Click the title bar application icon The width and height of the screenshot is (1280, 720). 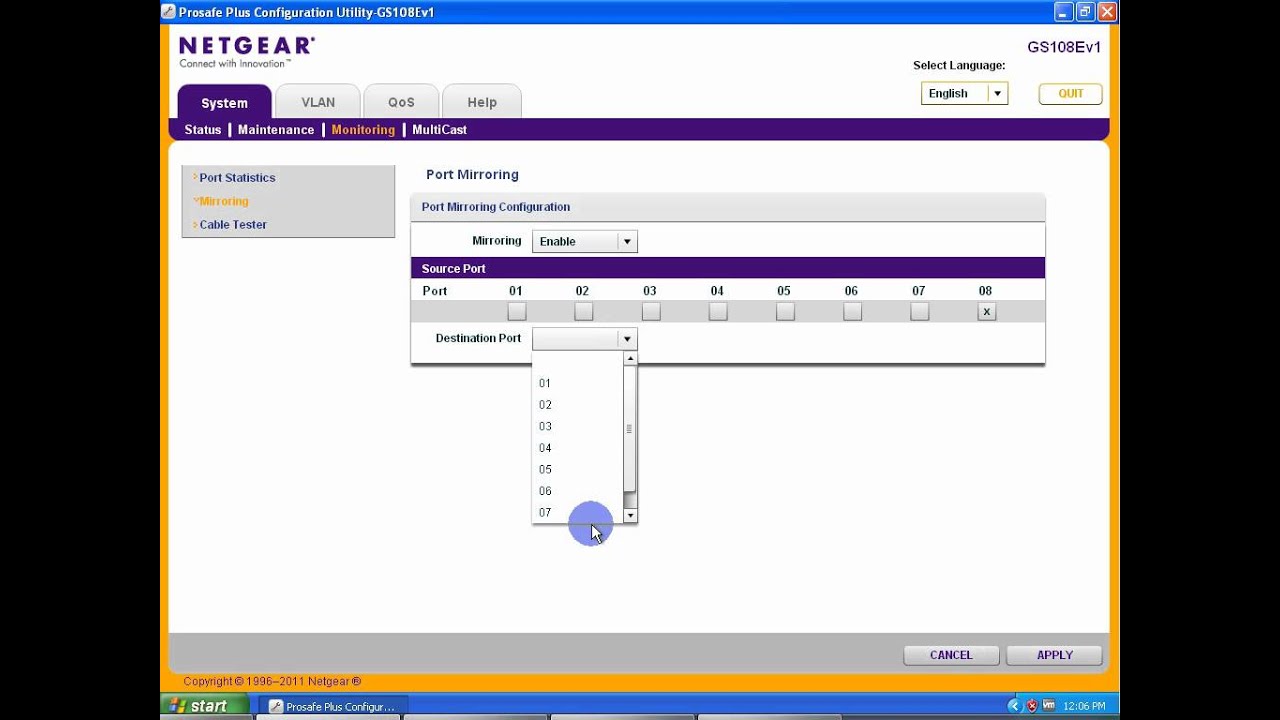click(x=168, y=12)
